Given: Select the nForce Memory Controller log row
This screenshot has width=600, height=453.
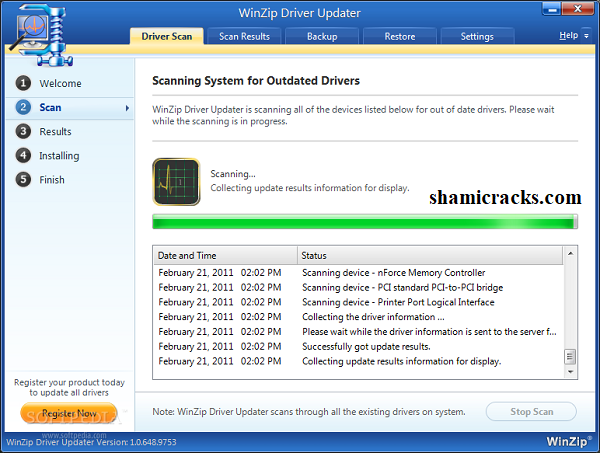Looking at the screenshot, I should tap(359, 273).
